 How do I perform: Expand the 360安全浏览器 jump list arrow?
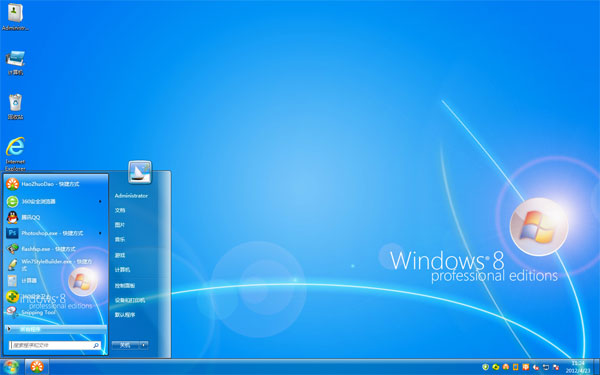click(x=100, y=201)
